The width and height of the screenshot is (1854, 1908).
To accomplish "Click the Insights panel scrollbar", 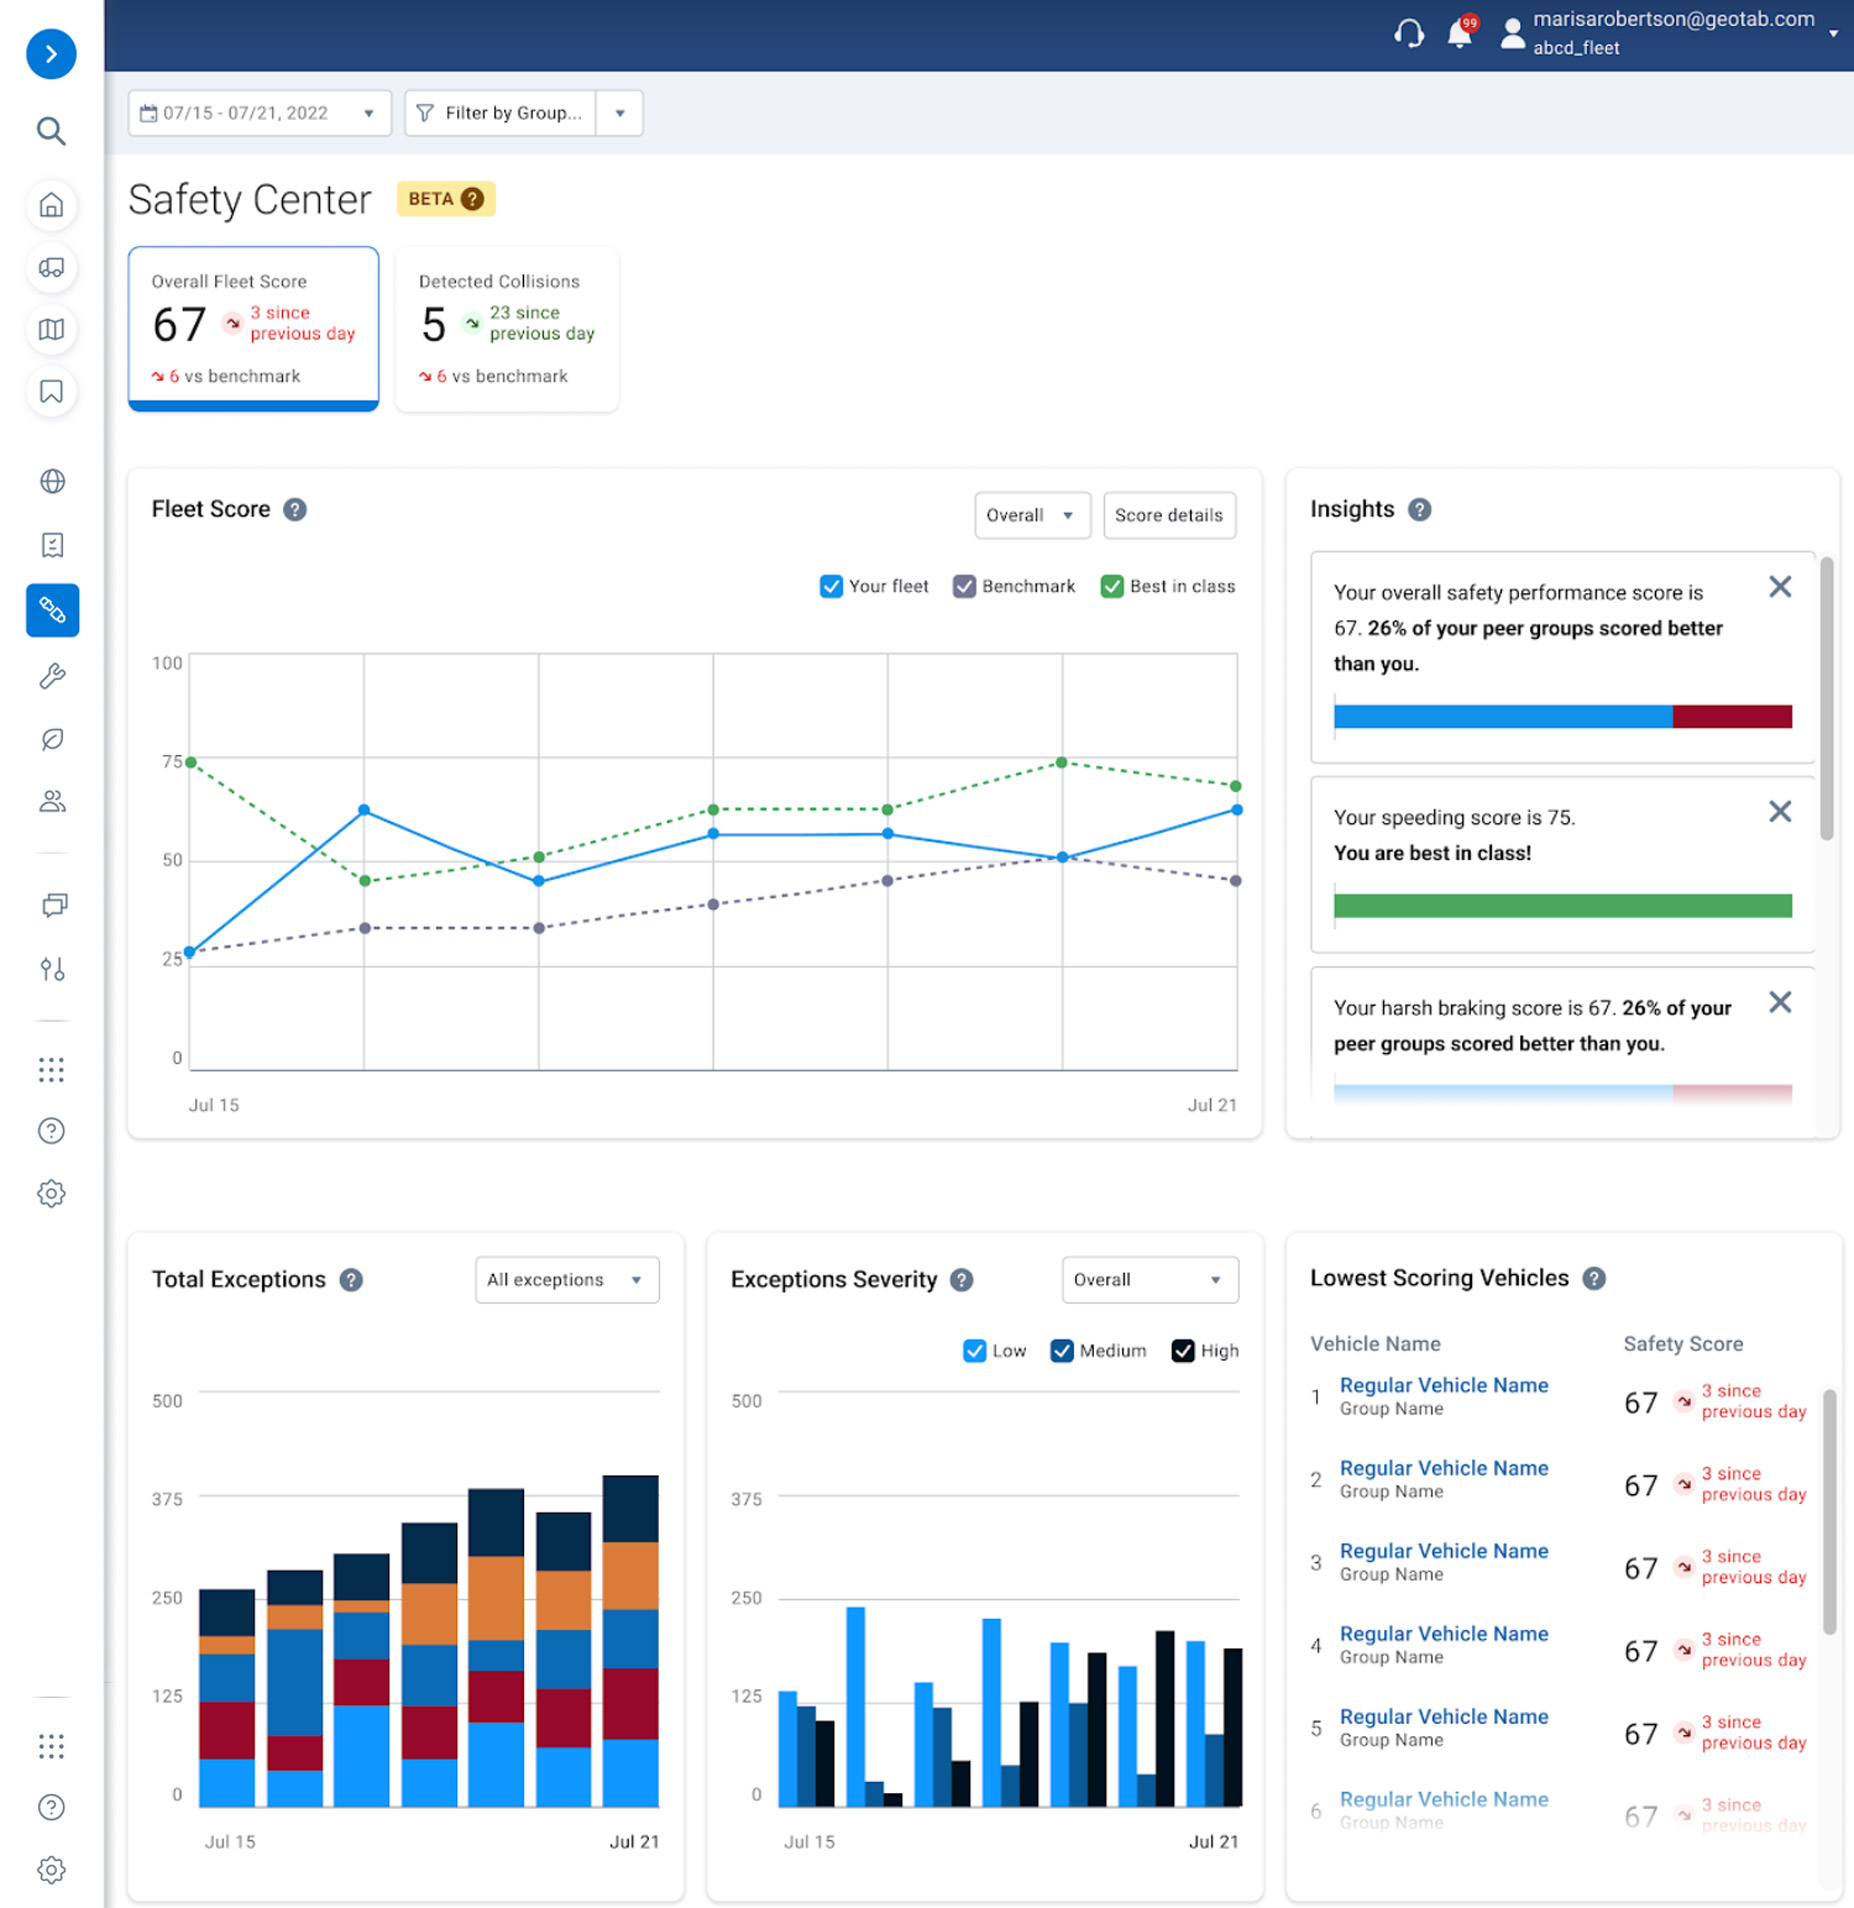I will coord(1826,700).
